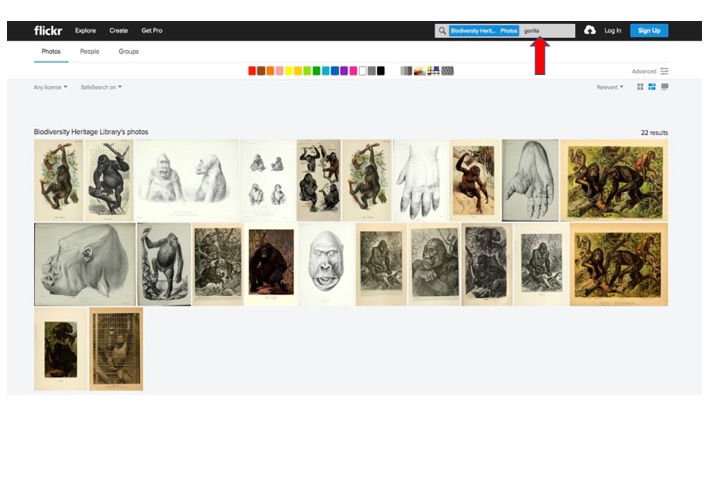Viewport: 720px width, 480px height.
Task: Open the Relevant sort dropdown
Action: (x=610, y=87)
